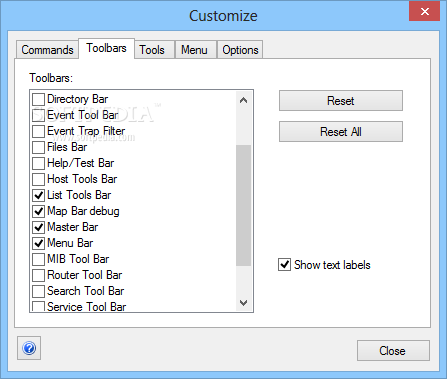
Task: Open the Options tab
Action: pyautogui.click(x=240, y=50)
